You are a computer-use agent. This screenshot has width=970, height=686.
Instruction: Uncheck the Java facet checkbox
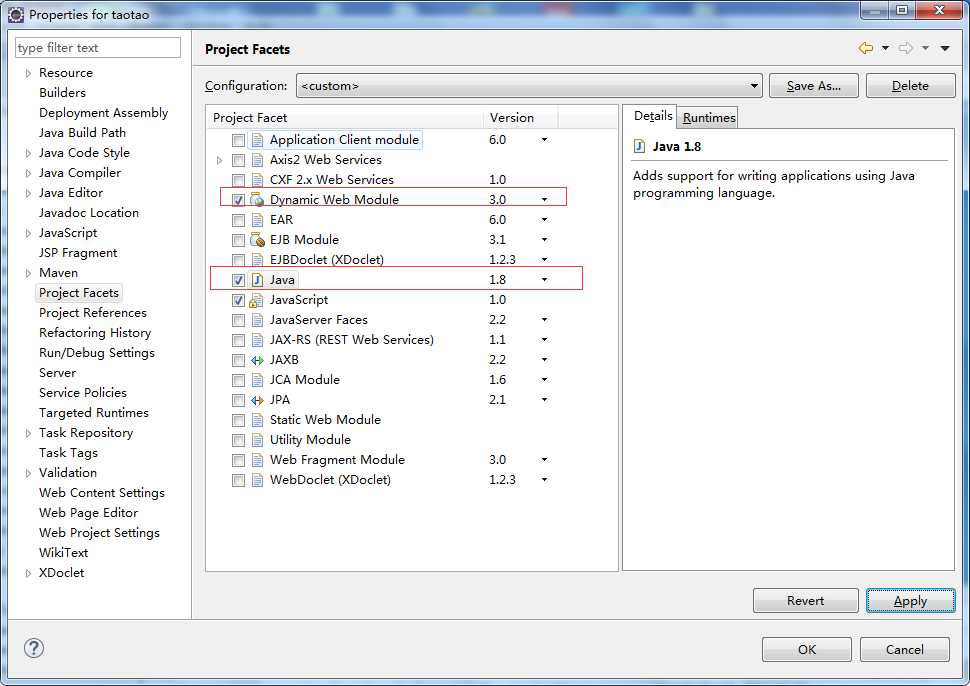[x=238, y=280]
